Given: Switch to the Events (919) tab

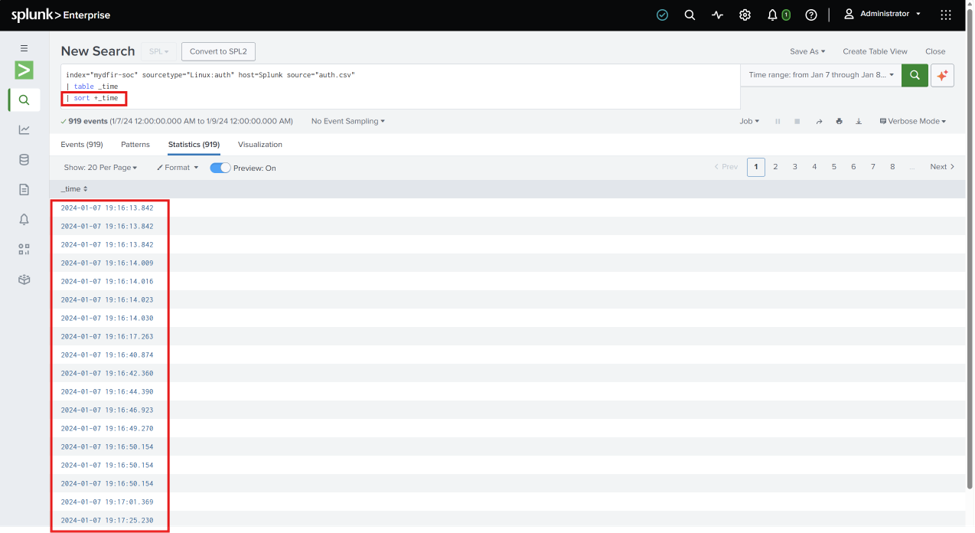Looking at the screenshot, I should pos(81,144).
